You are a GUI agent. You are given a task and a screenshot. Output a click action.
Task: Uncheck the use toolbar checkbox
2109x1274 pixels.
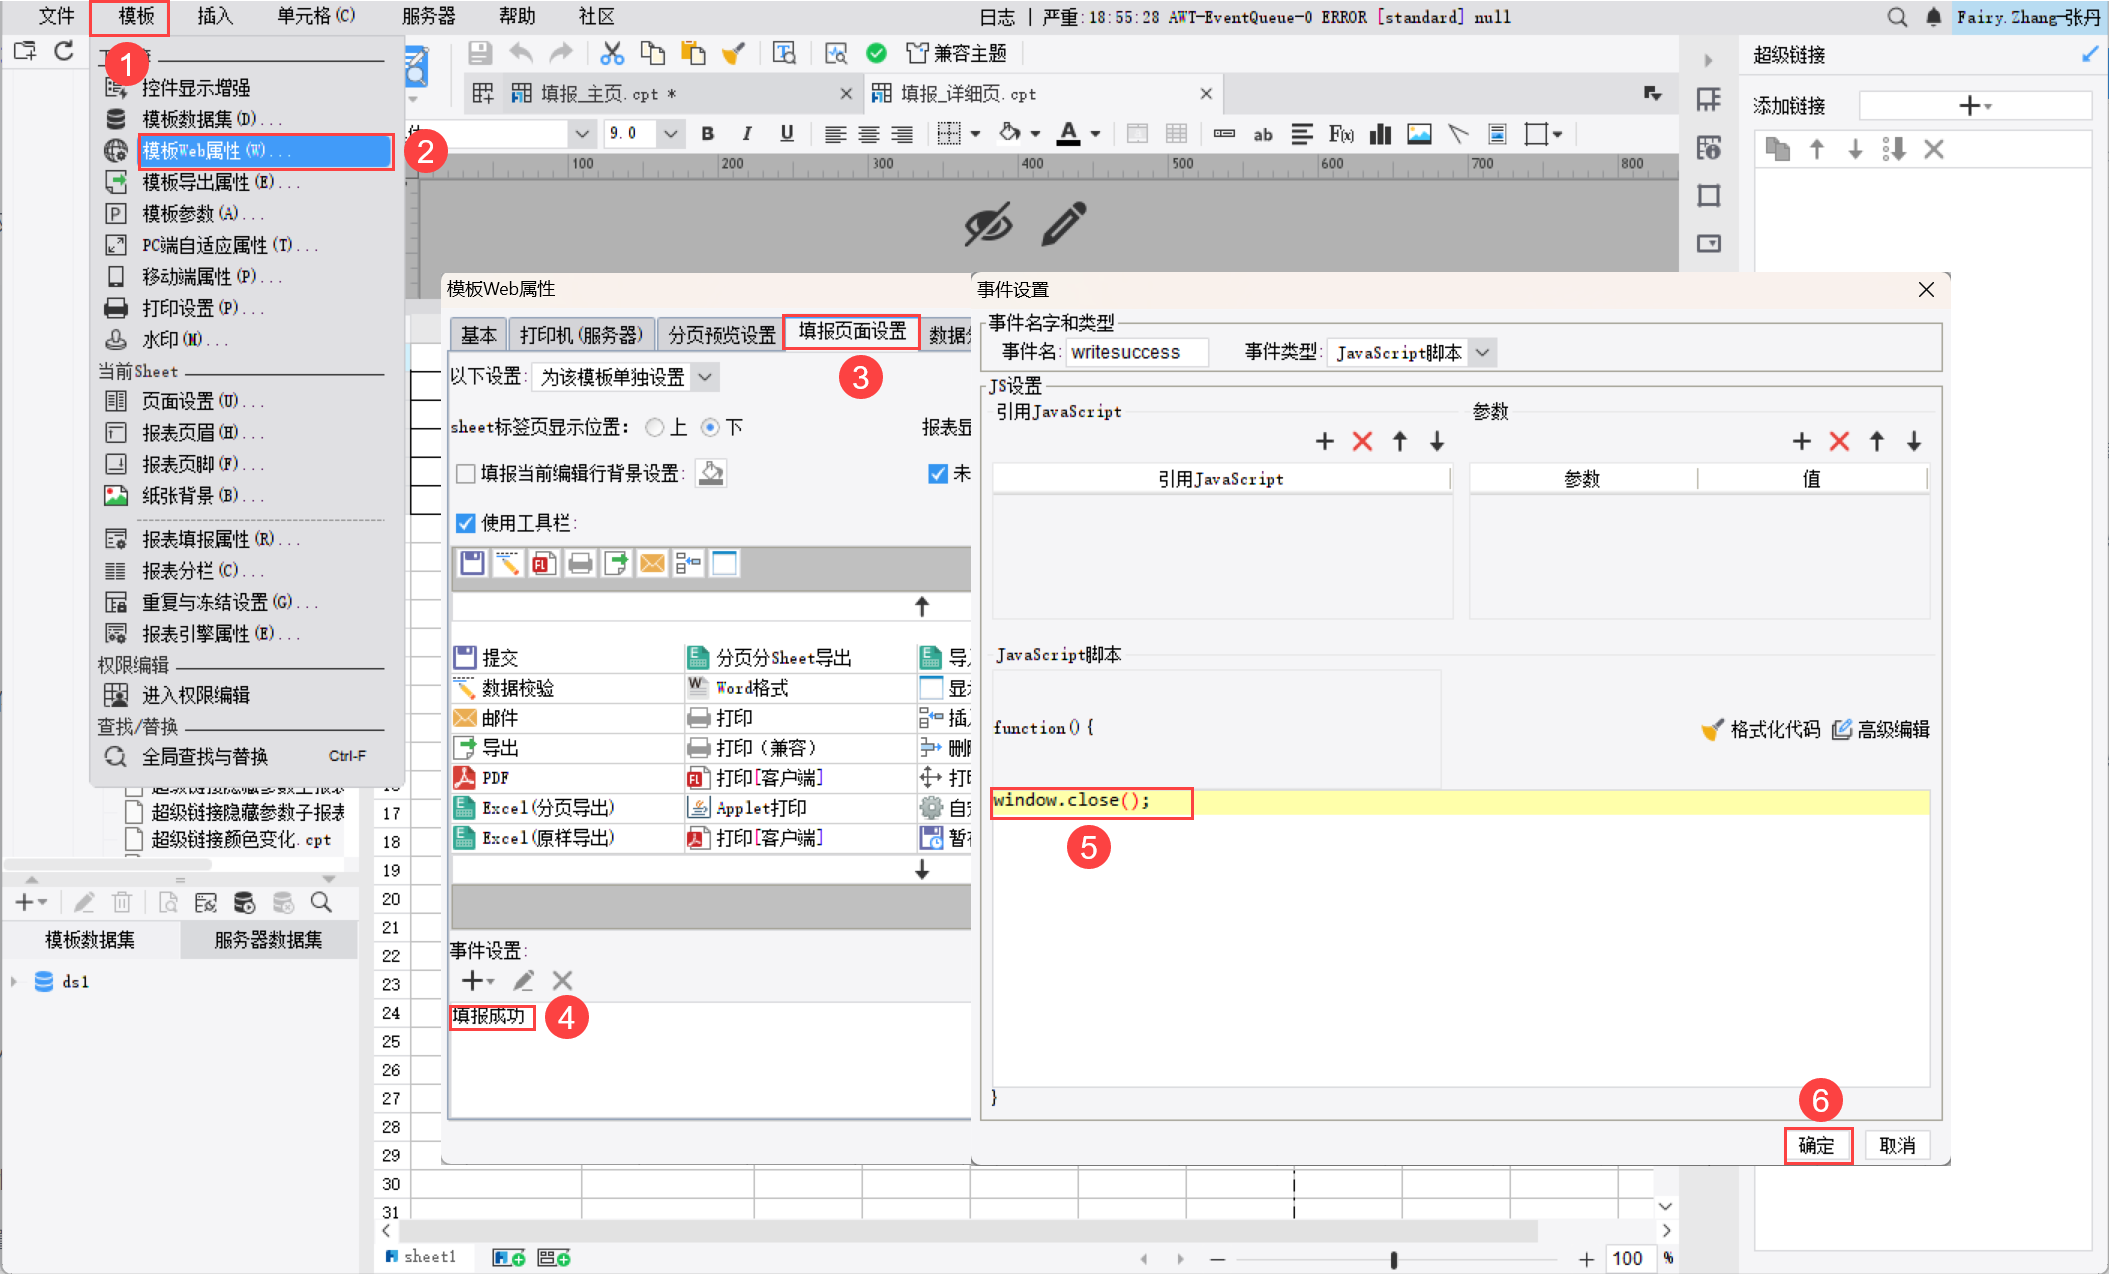465,523
